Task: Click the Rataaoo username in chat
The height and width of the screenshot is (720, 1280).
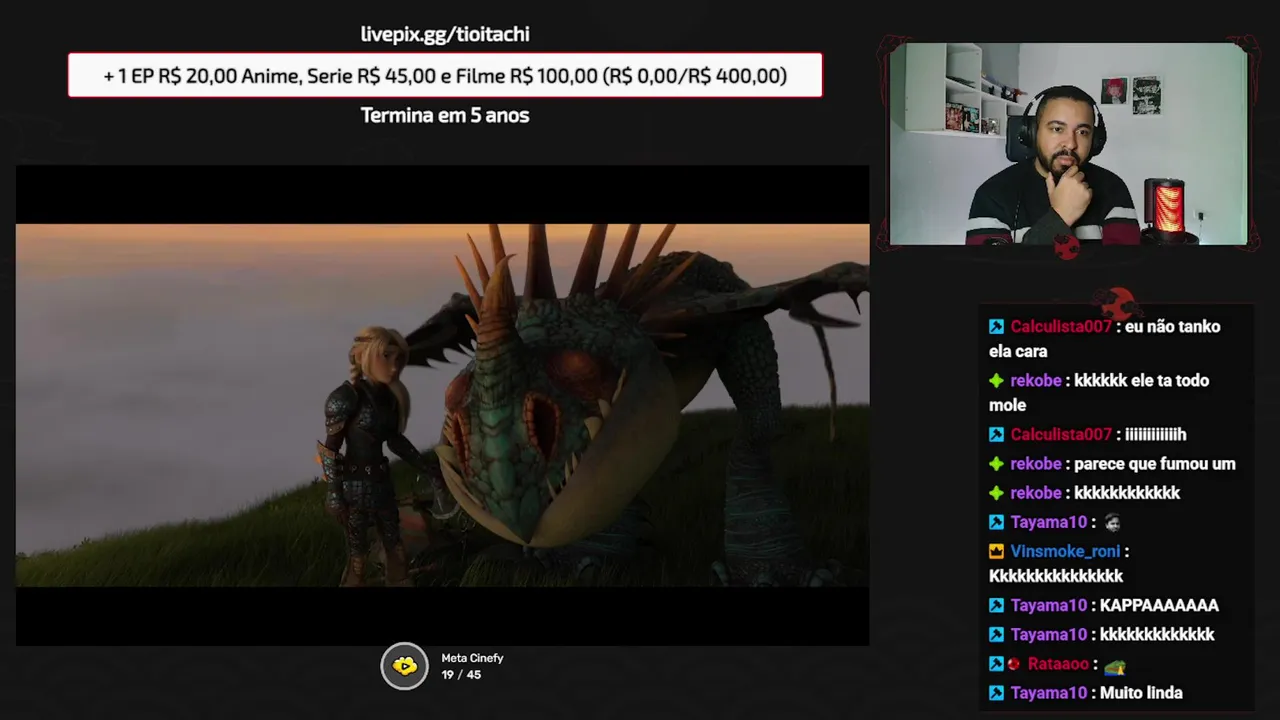Action: click(1058, 664)
